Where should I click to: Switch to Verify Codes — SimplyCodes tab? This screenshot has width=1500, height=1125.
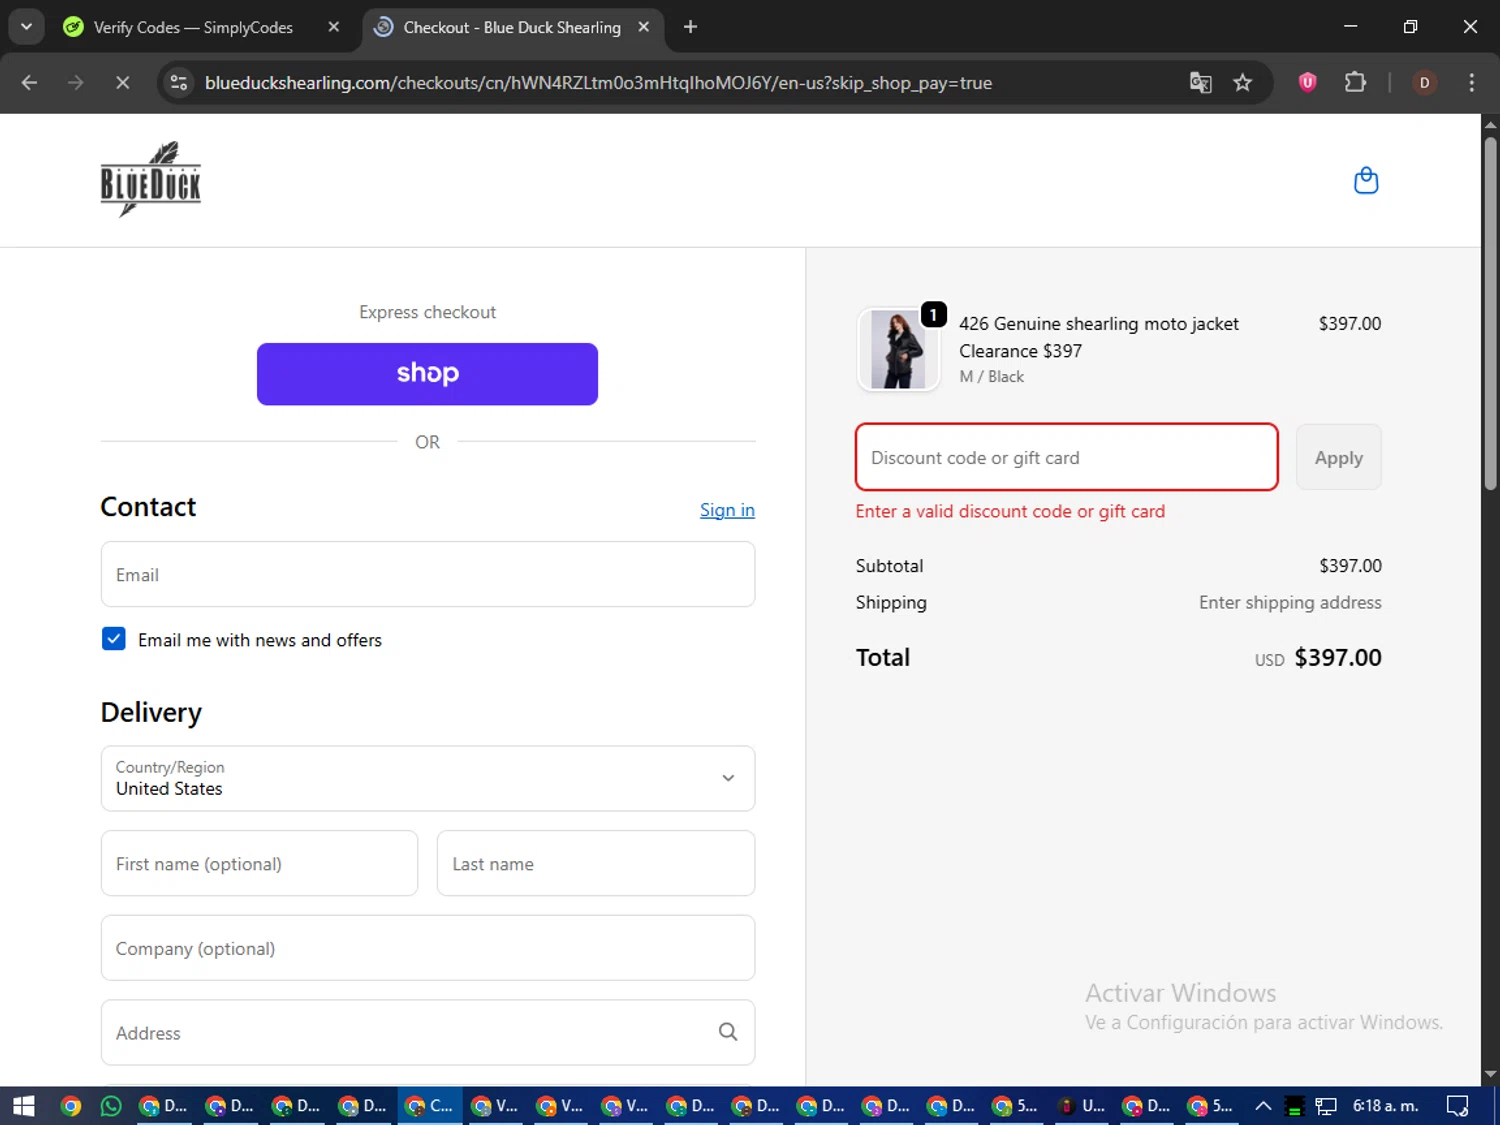coord(193,27)
